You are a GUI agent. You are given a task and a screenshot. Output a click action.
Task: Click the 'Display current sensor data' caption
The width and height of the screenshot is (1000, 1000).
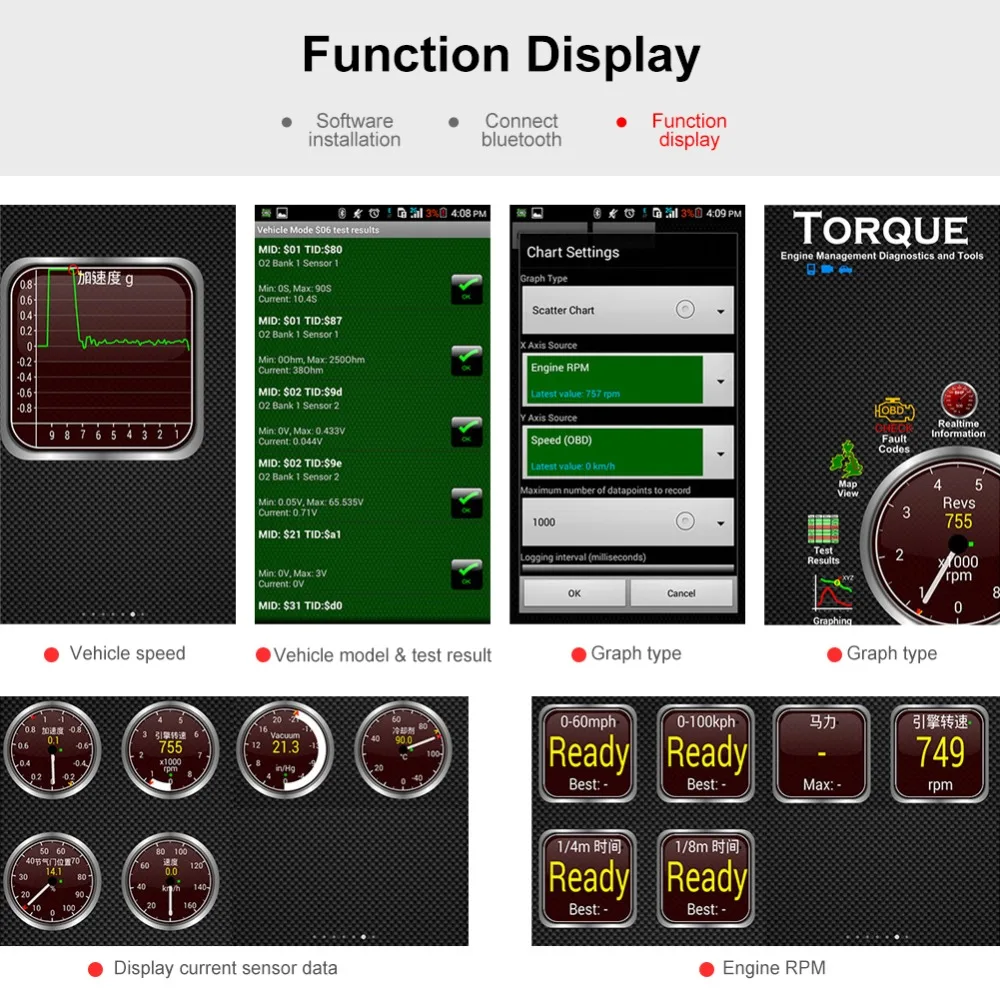225,968
